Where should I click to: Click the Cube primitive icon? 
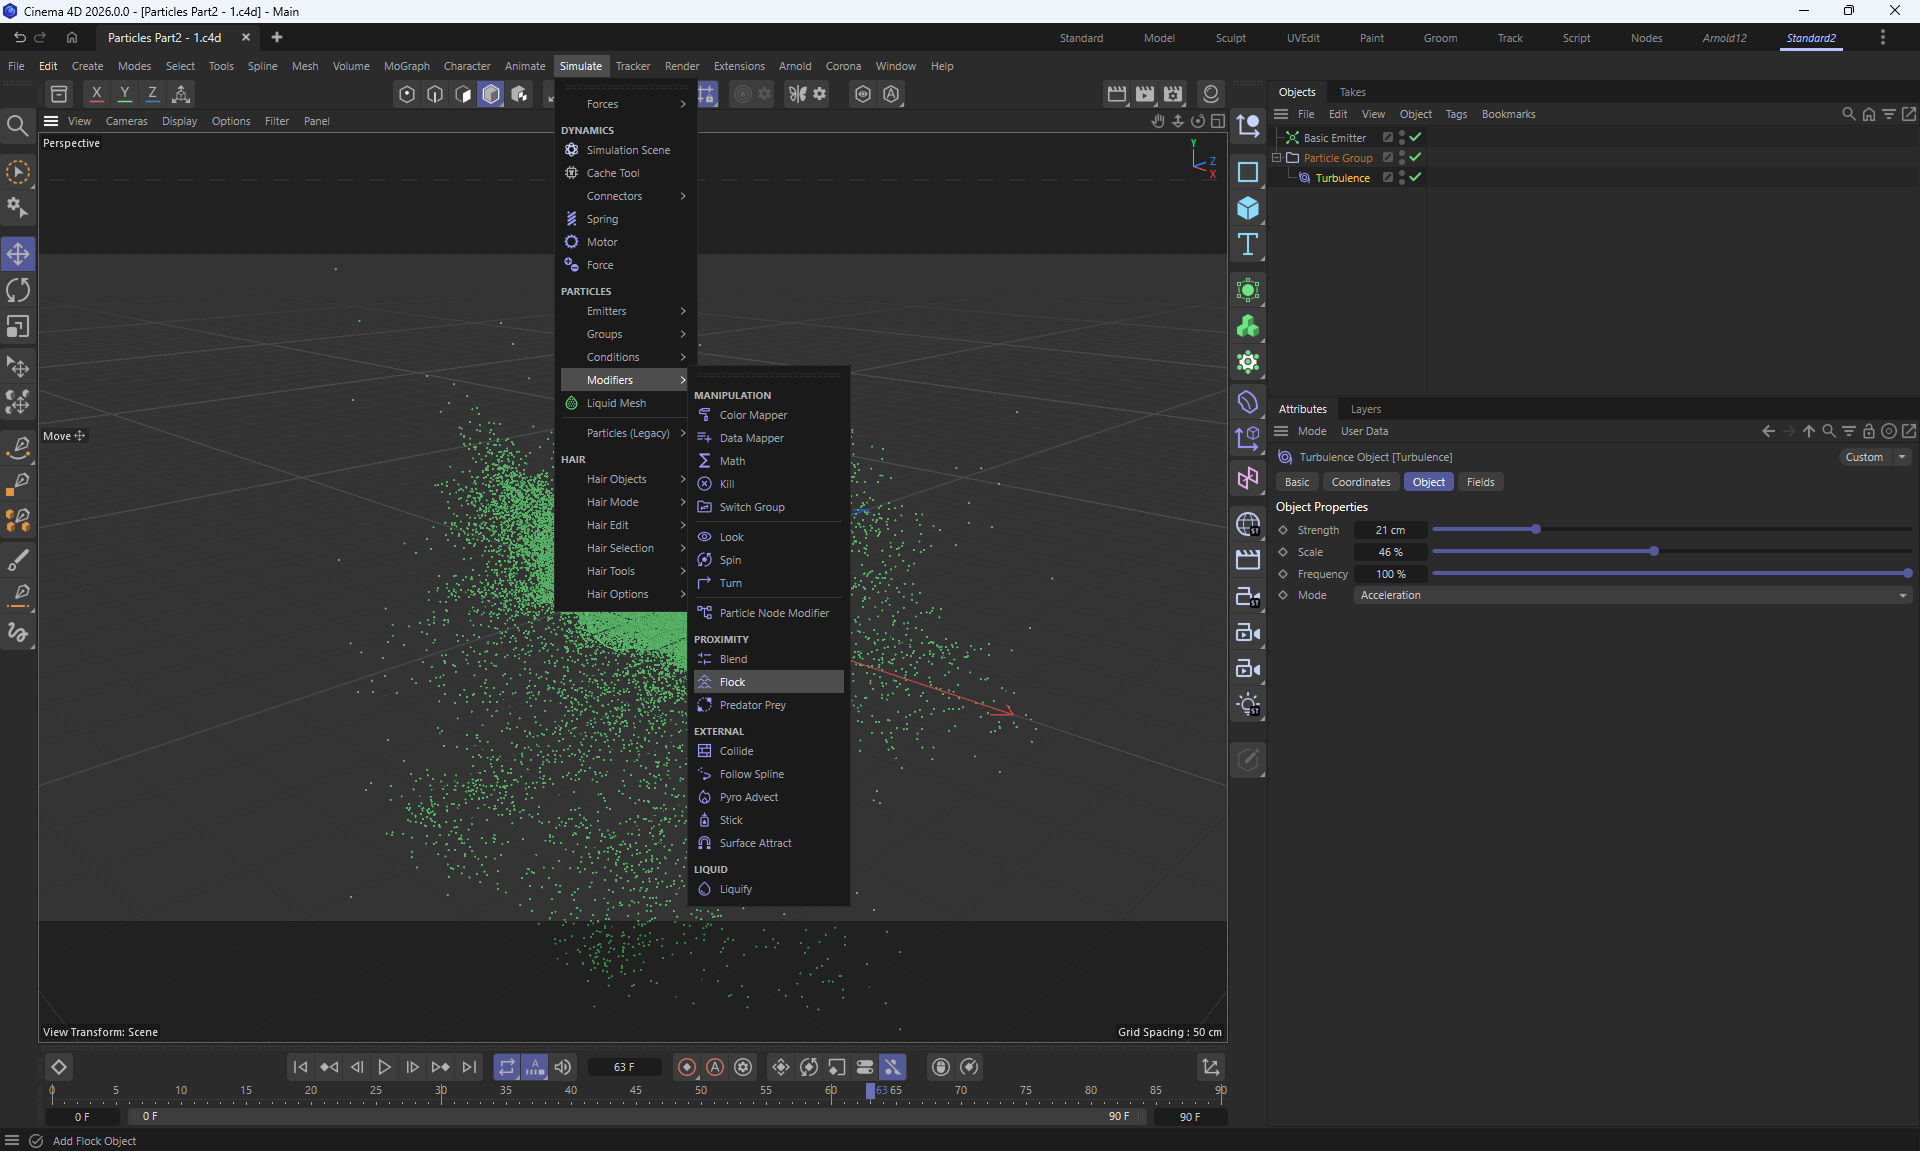coord(1247,208)
